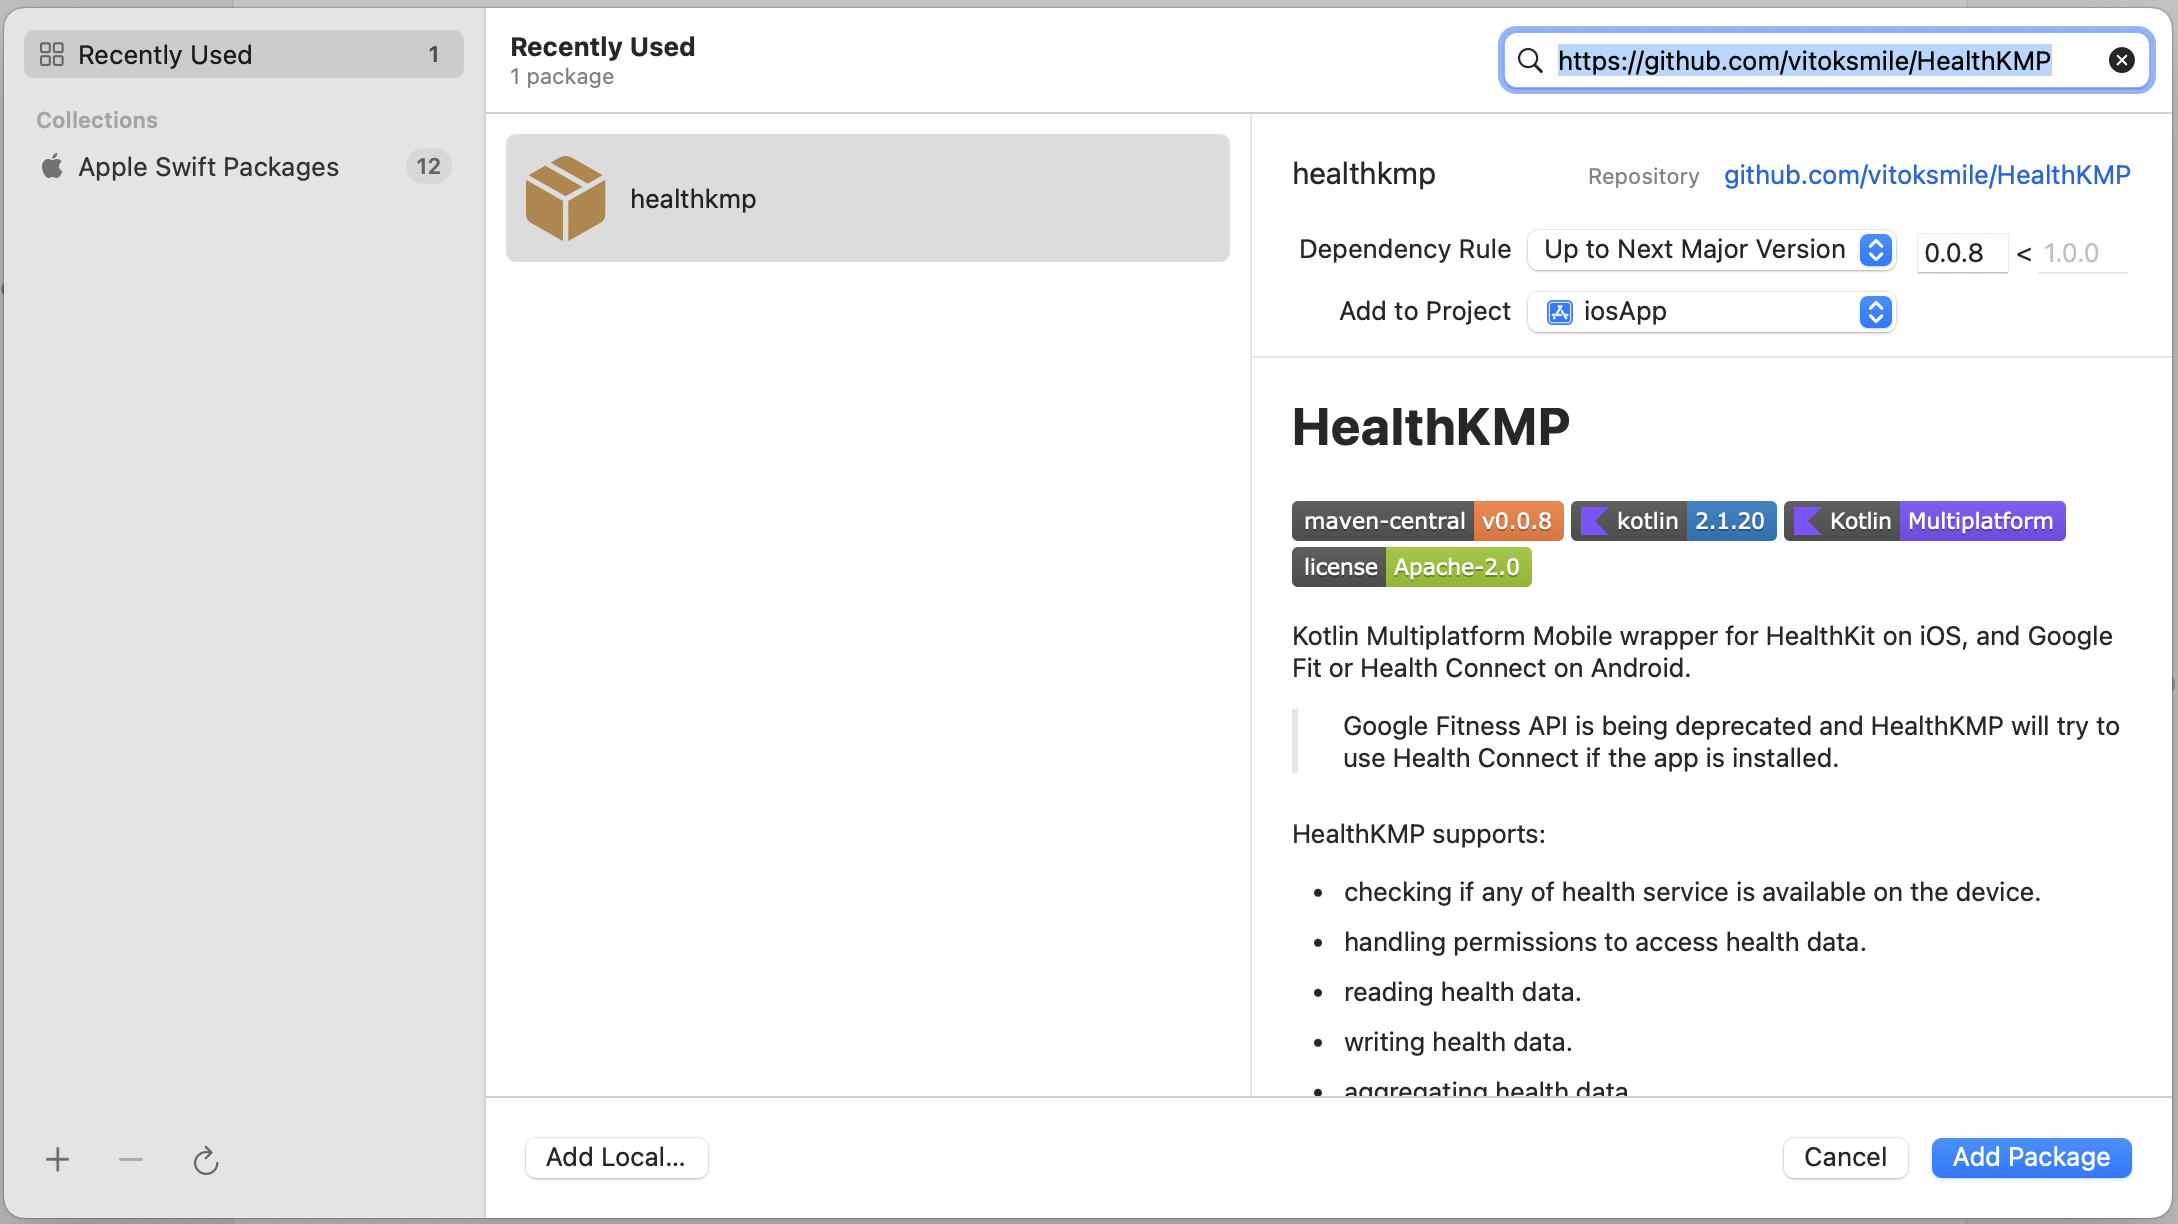
Task: Click the refresh collections icon
Action: click(205, 1160)
